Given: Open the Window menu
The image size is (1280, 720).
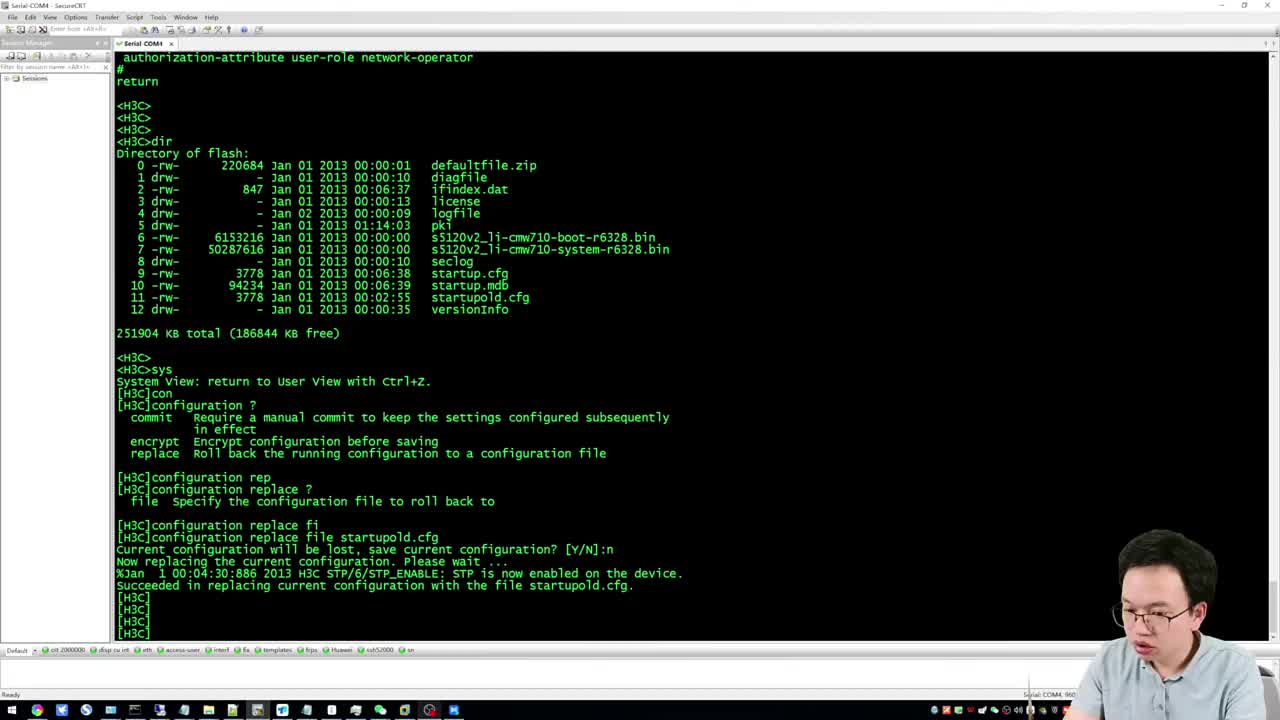Looking at the screenshot, I should (x=185, y=17).
